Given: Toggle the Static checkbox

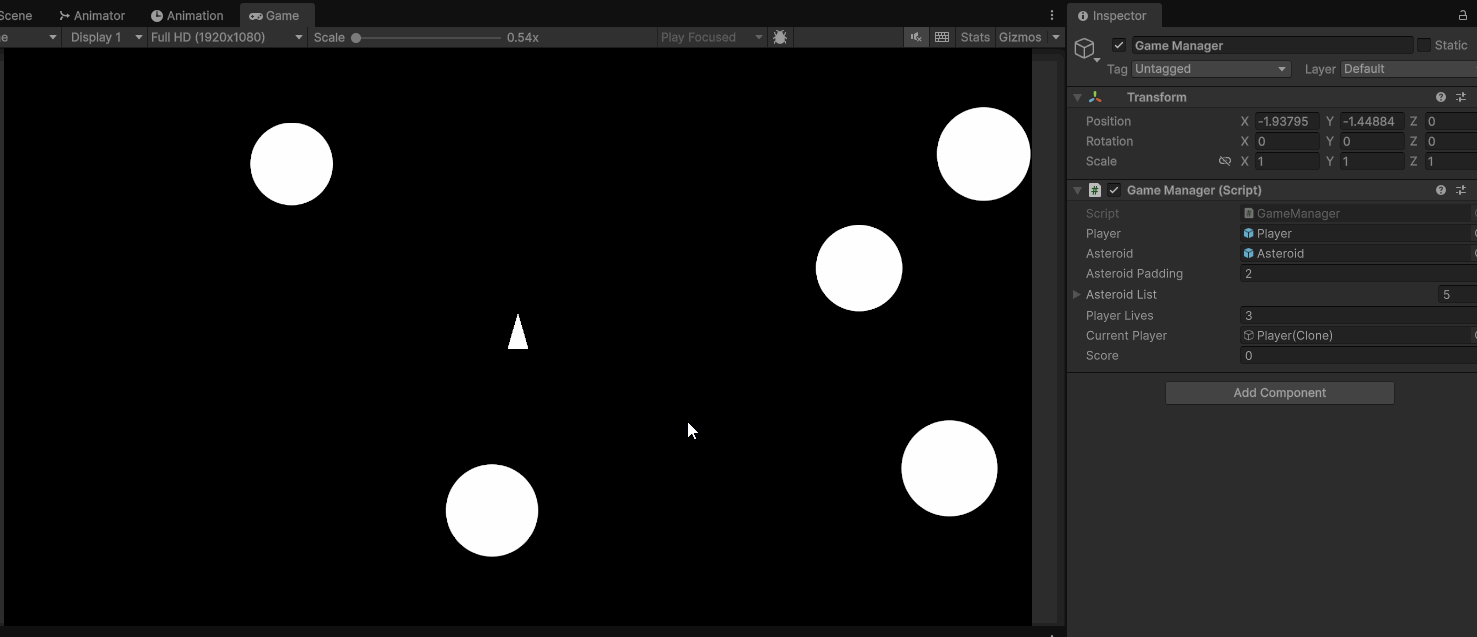Looking at the screenshot, I should click(x=1424, y=45).
